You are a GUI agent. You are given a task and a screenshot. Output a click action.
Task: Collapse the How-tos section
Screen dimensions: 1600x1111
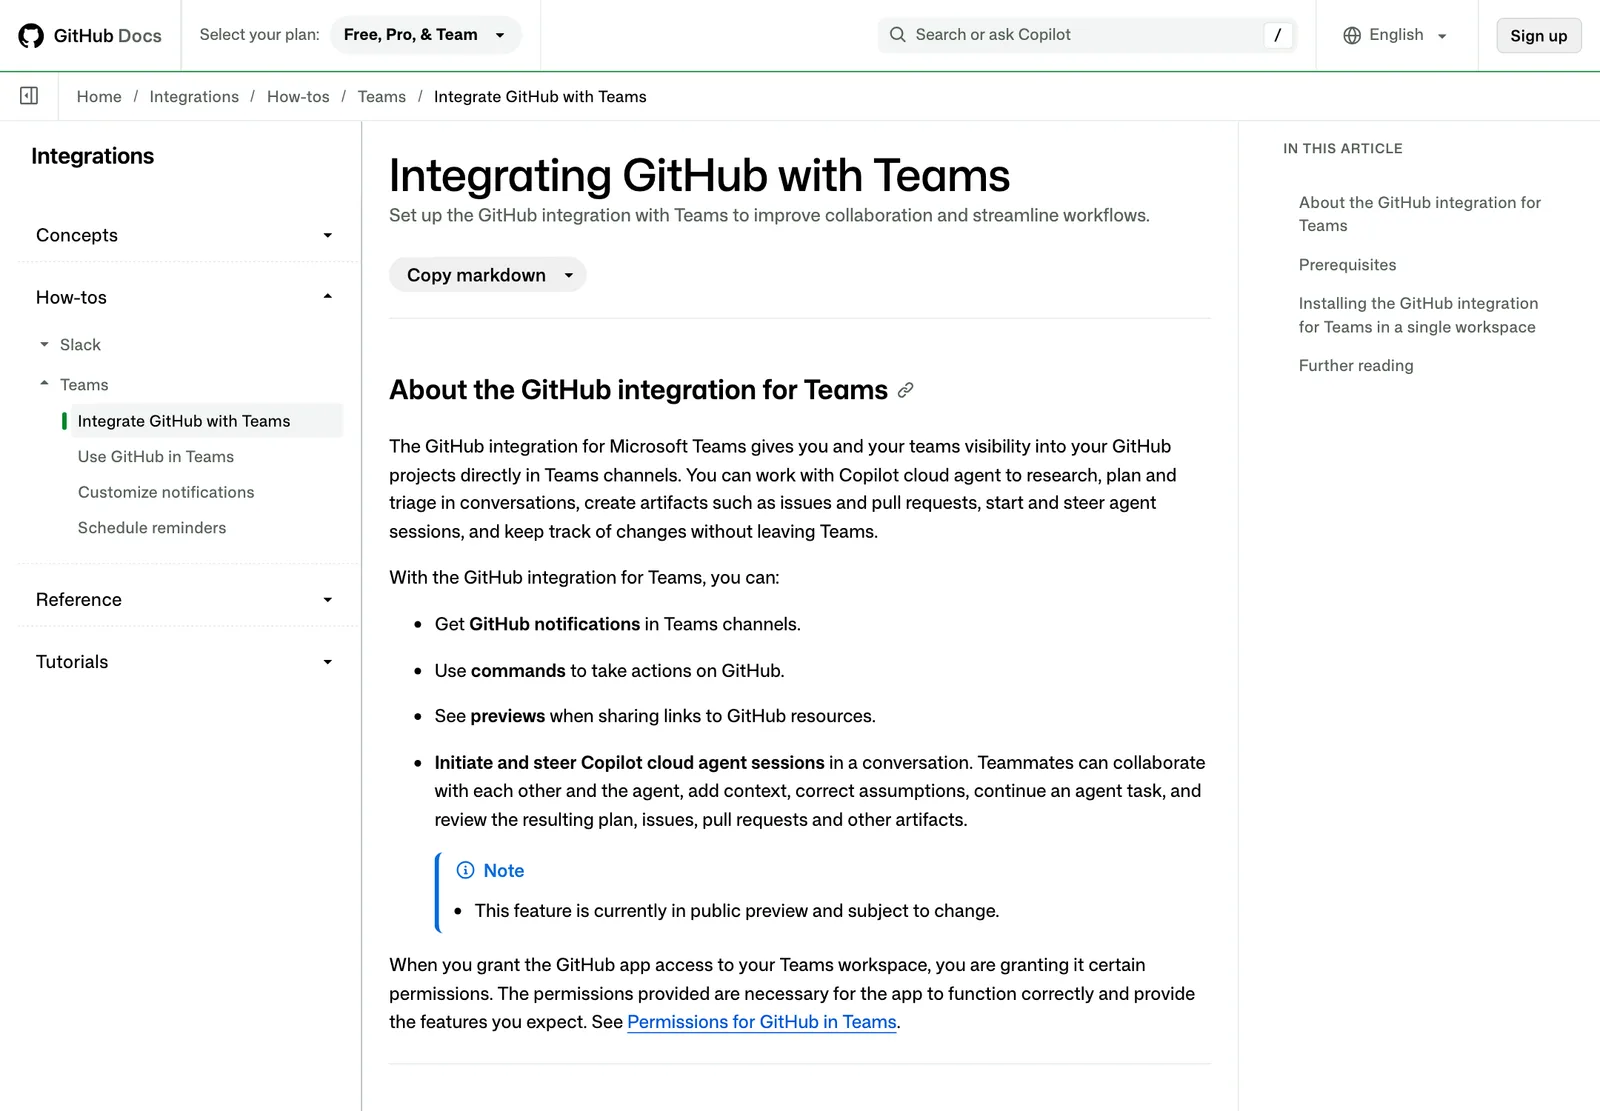coord(185,297)
